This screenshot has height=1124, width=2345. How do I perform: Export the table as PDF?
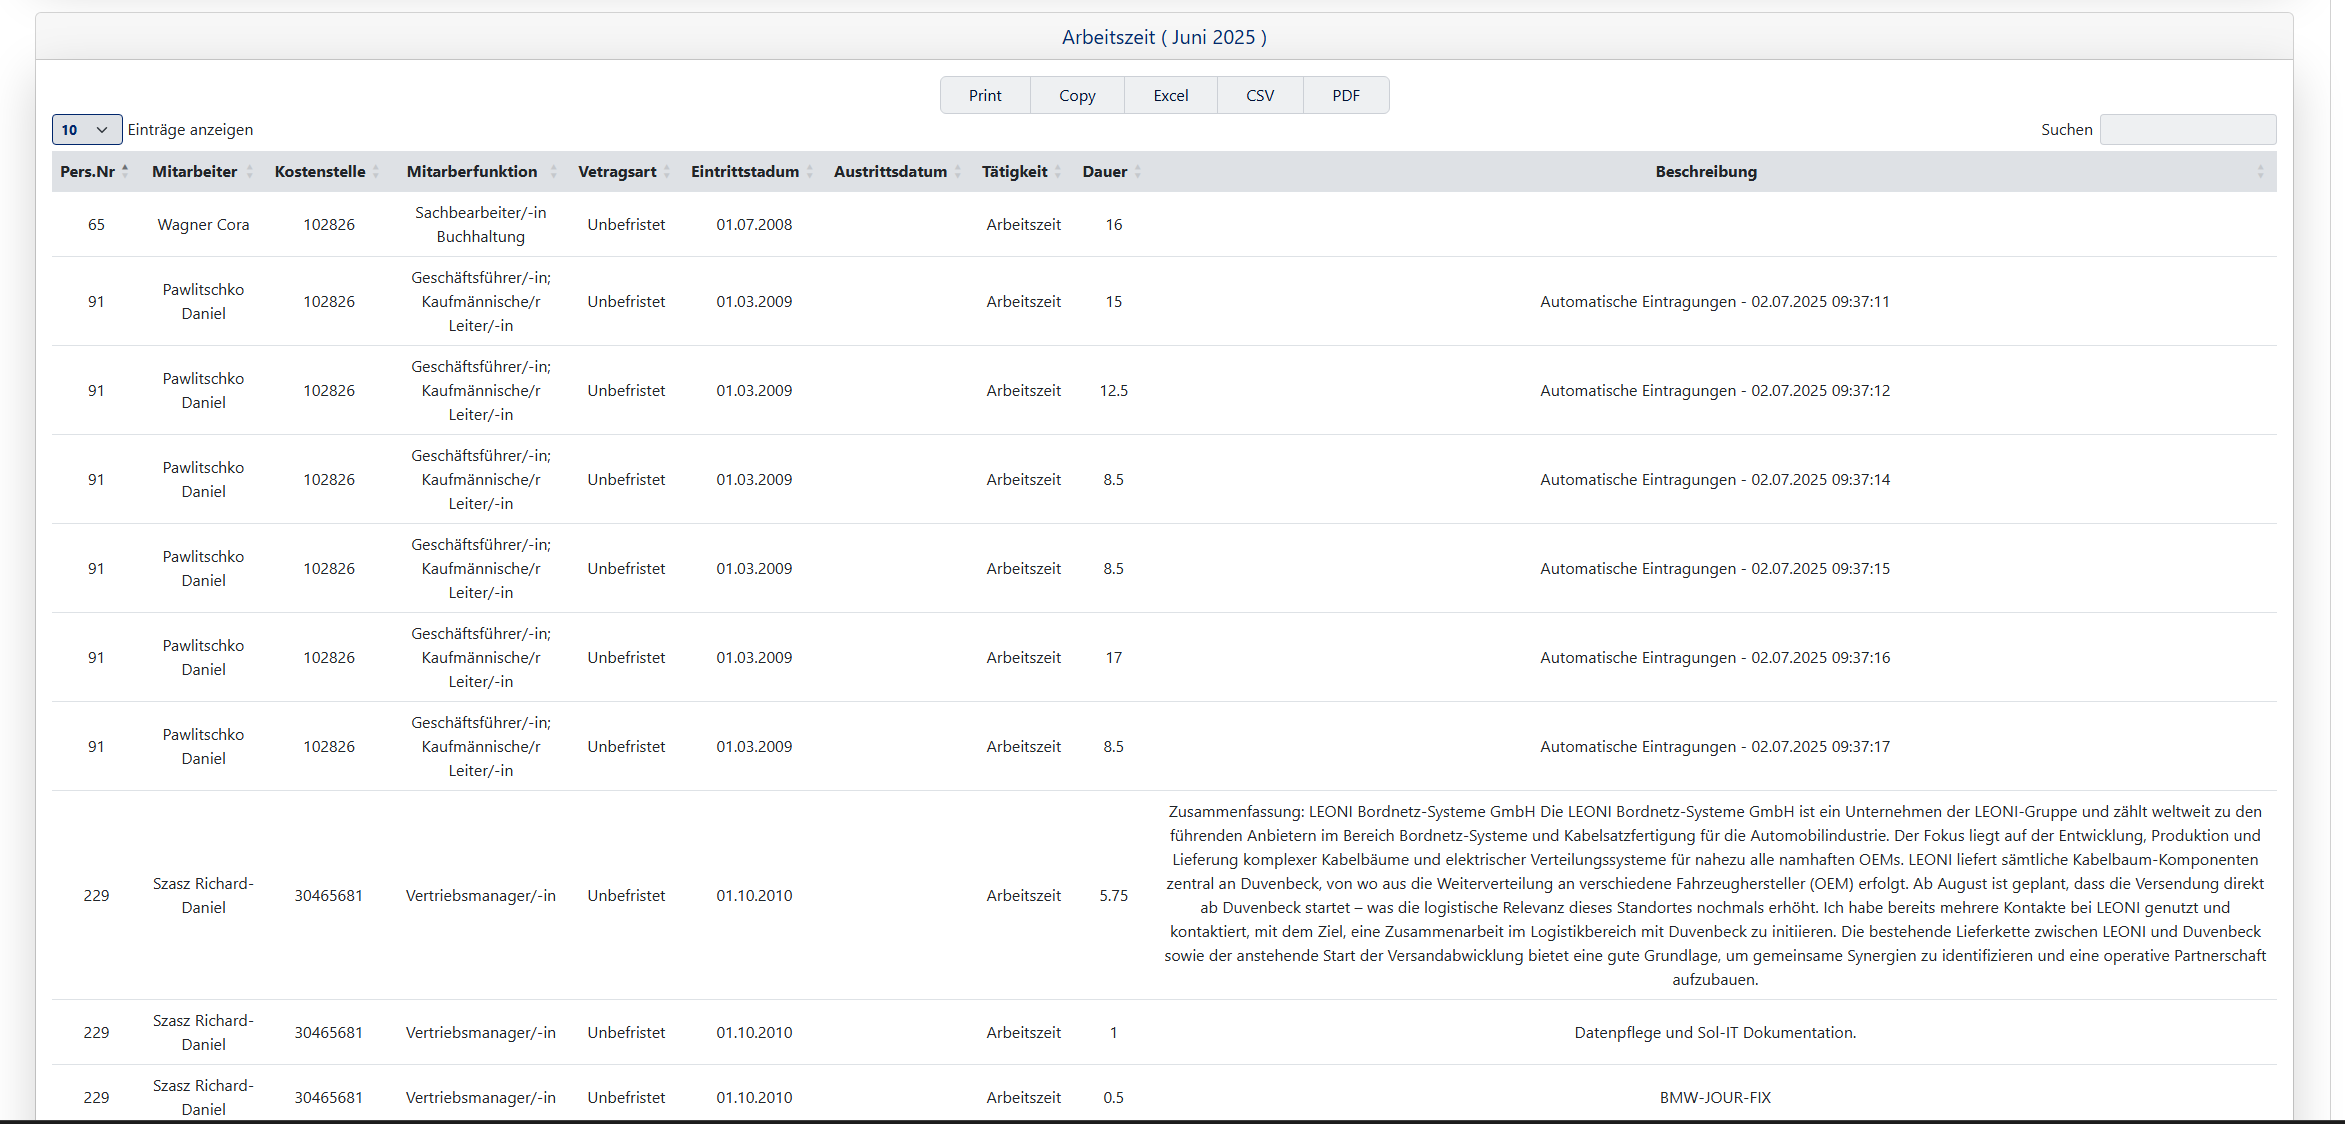pos(1345,95)
